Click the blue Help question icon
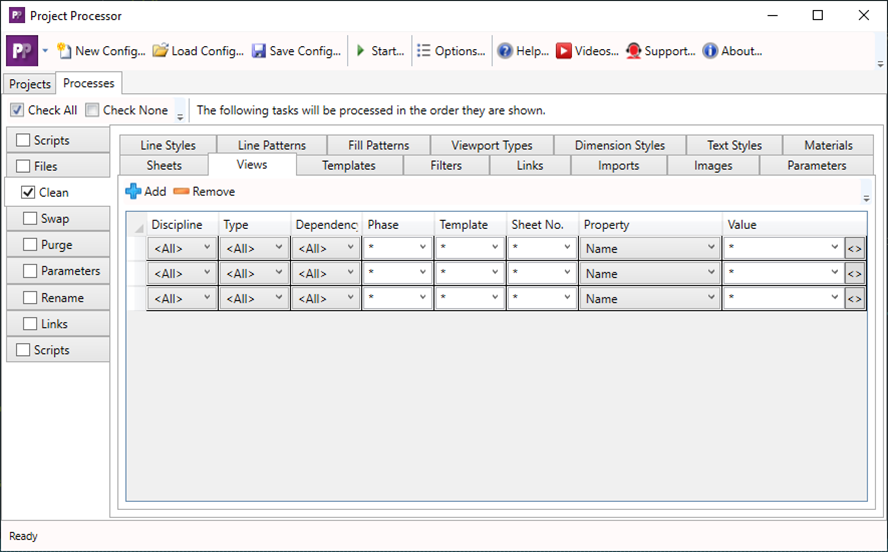Screen dimensions: 888x552 tap(505, 51)
